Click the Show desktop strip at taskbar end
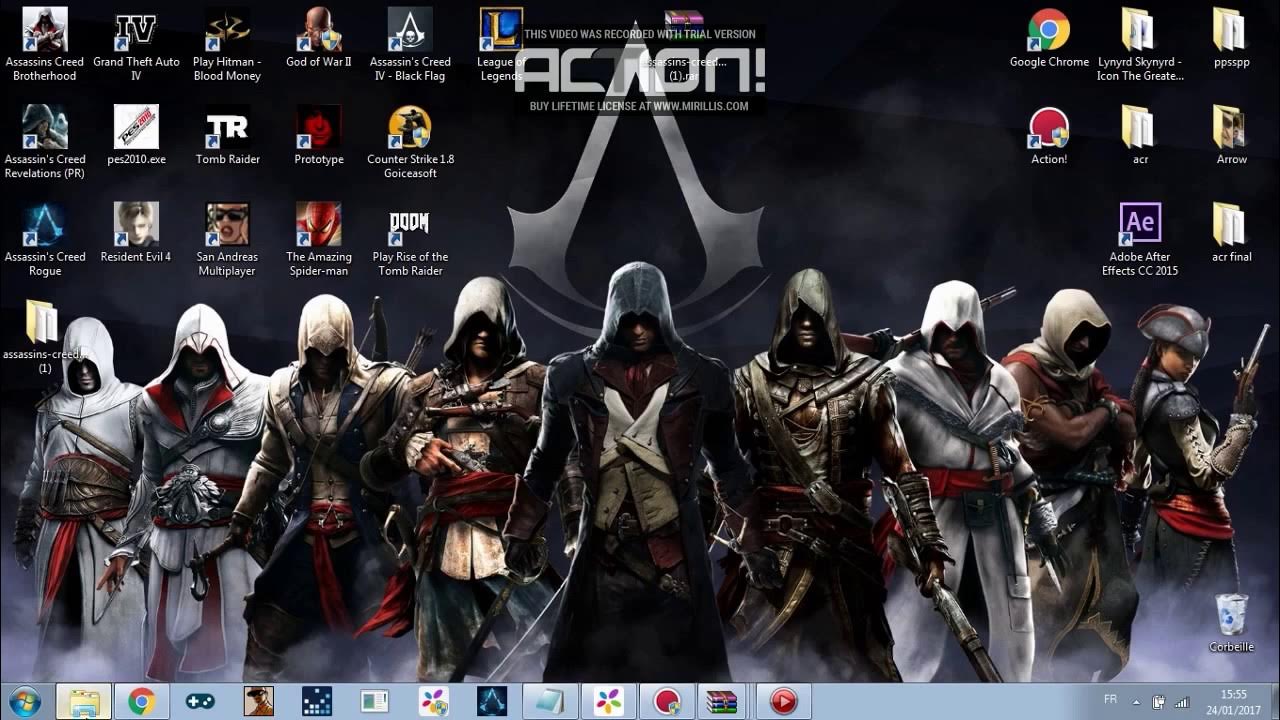This screenshot has width=1280, height=720. click(1273, 702)
